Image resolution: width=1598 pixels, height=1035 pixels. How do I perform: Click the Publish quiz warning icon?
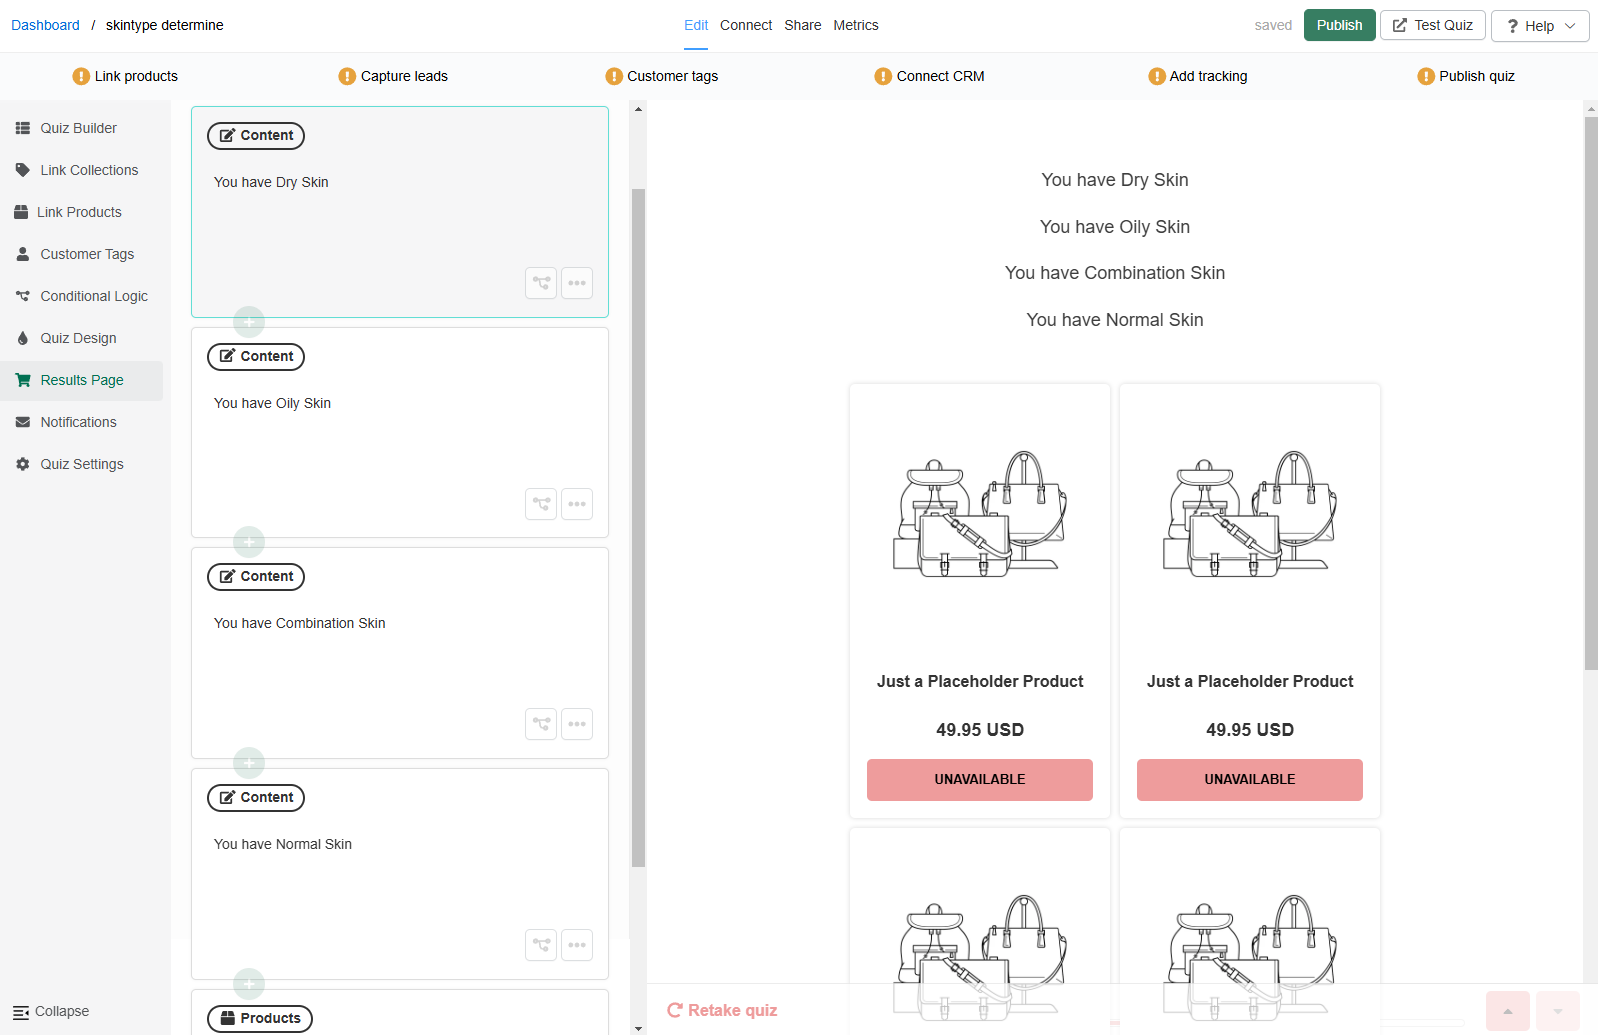click(1426, 76)
